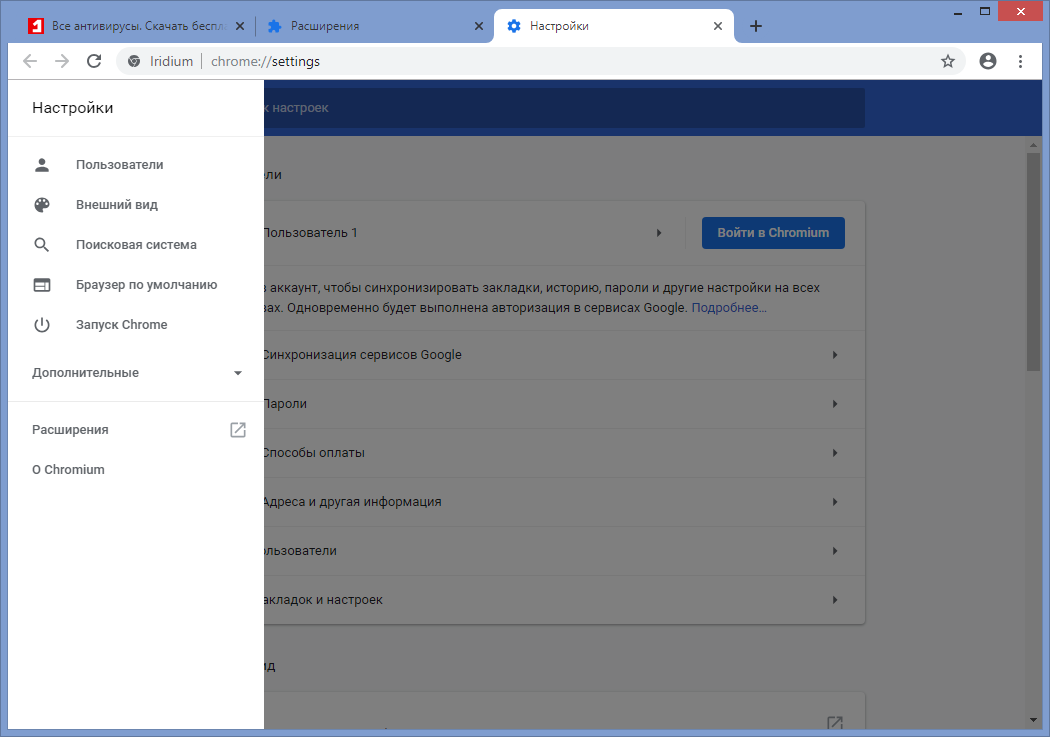The image size is (1050, 737).
Task: Click the forward navigation arrow
Action: (x=62, y=62)
